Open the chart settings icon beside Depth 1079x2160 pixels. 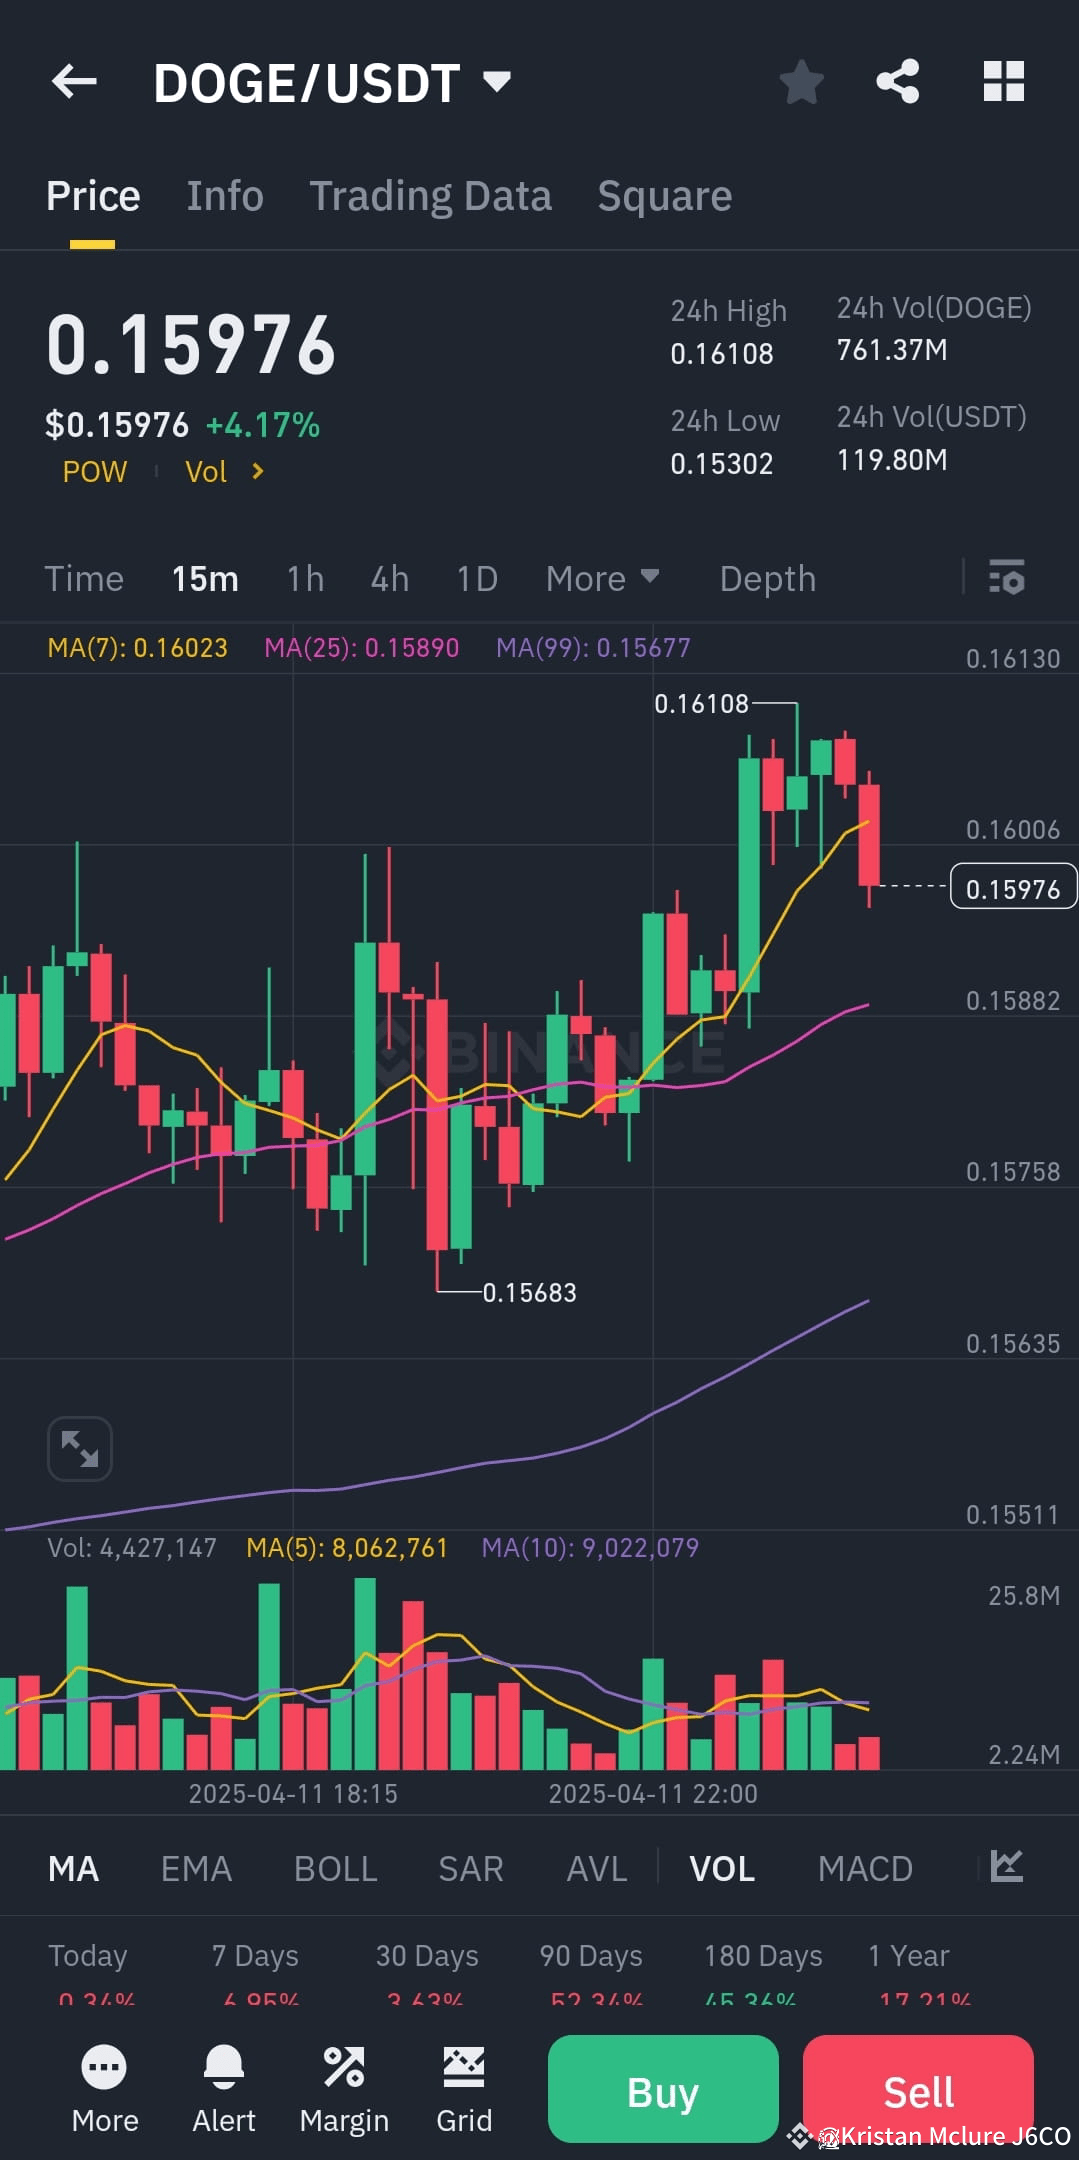pos(1005,578)
